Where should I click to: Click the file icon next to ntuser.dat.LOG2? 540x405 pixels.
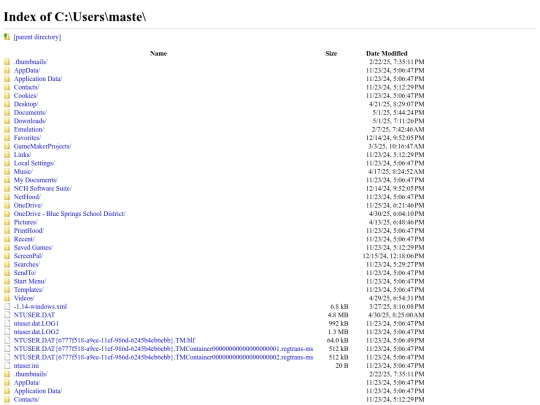[x=7, y=332]
